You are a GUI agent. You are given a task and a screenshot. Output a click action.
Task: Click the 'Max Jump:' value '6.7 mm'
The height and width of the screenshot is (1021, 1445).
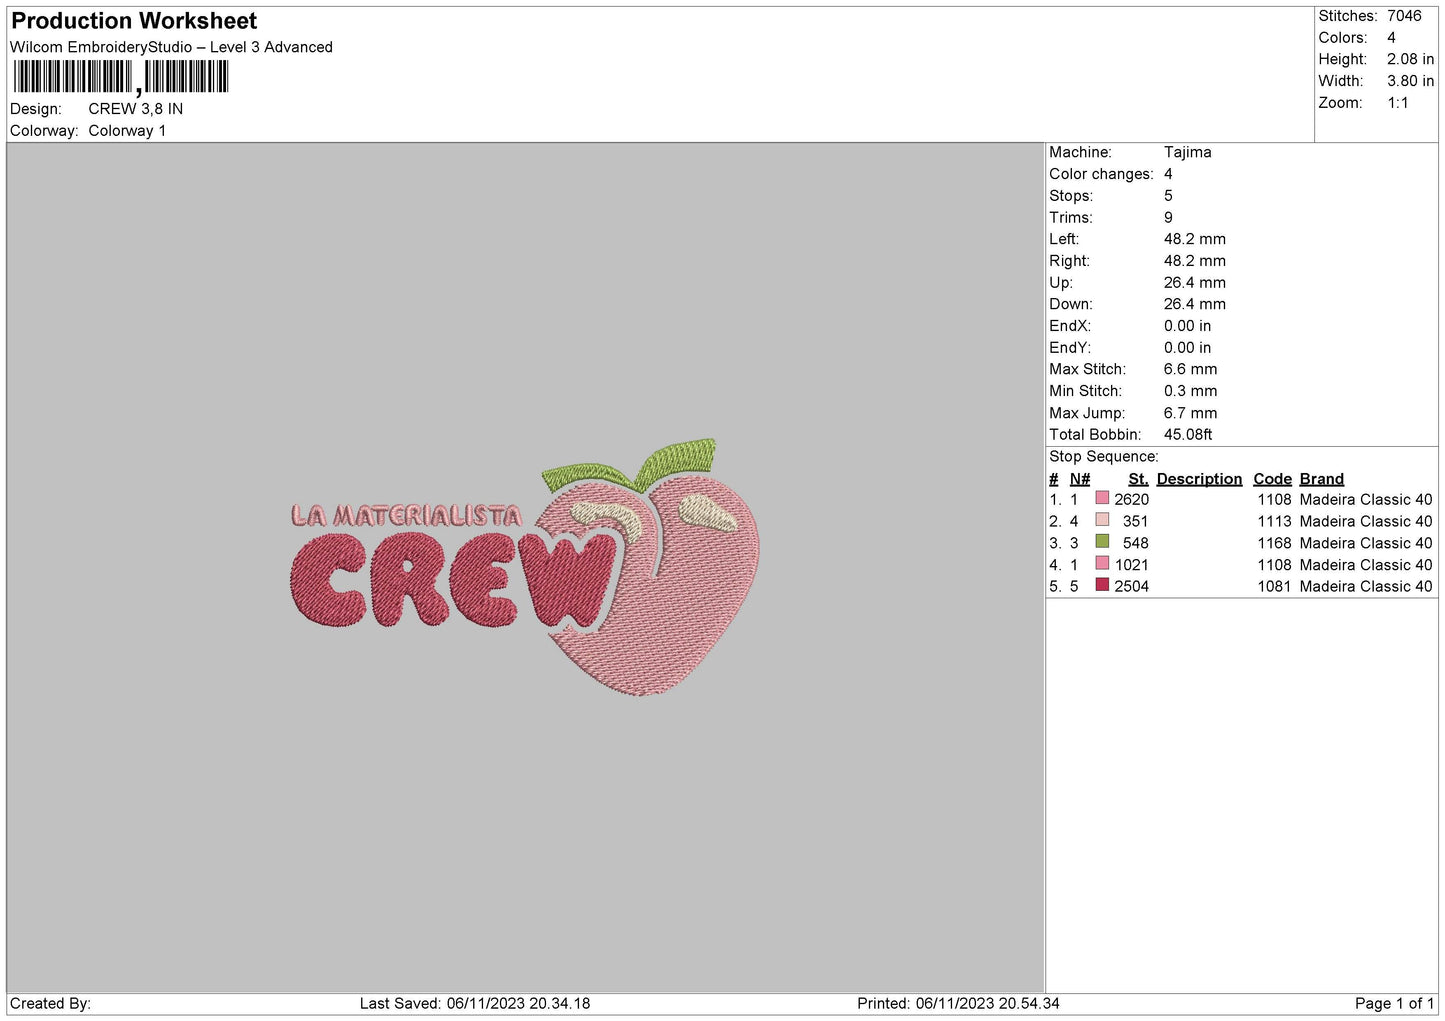coord(1190,413)
